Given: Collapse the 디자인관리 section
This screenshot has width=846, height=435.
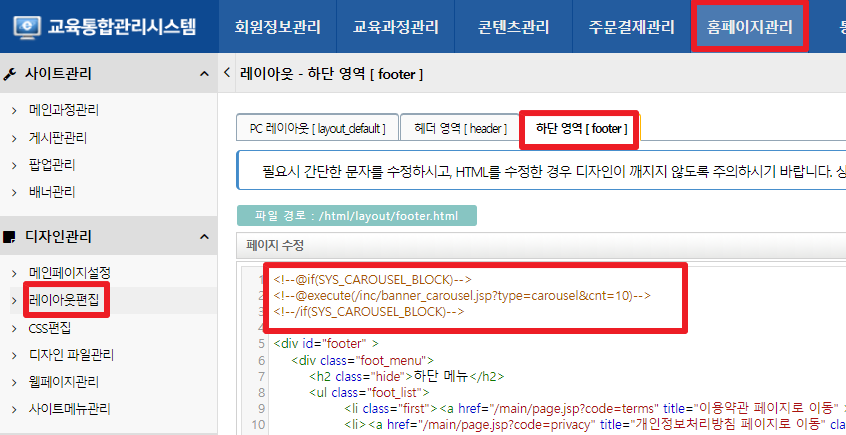Looking at the screenshot, I should pos(204,237).
